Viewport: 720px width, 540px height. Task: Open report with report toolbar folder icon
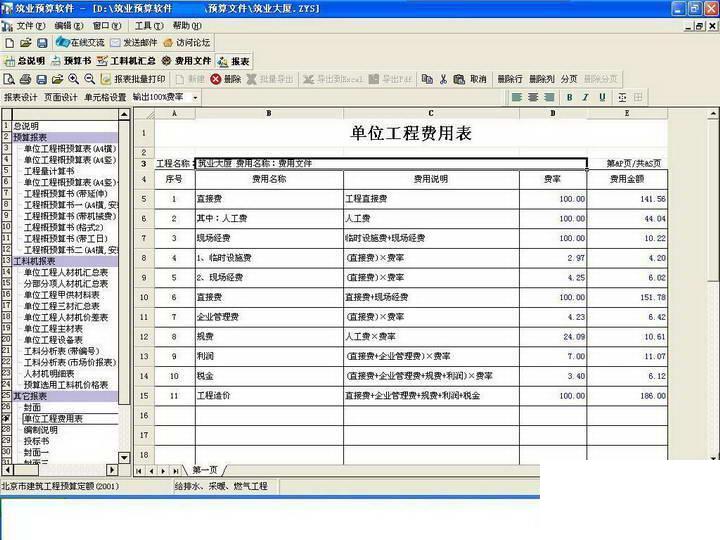coord(57,79)
